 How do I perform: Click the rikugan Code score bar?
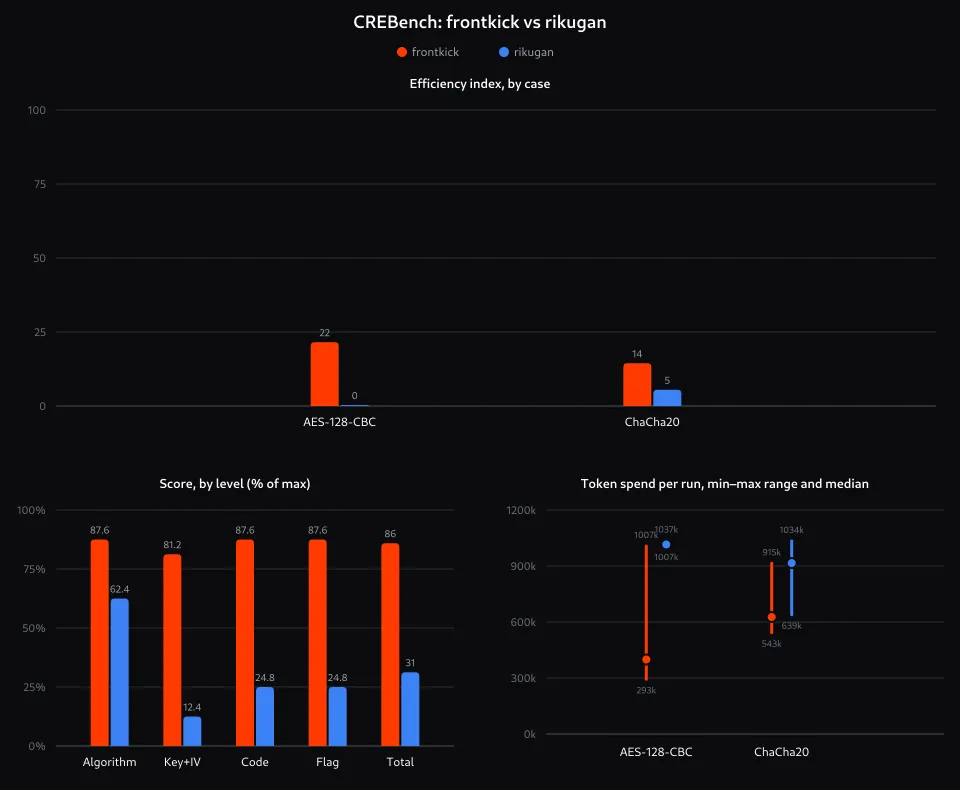pos(264,717)
